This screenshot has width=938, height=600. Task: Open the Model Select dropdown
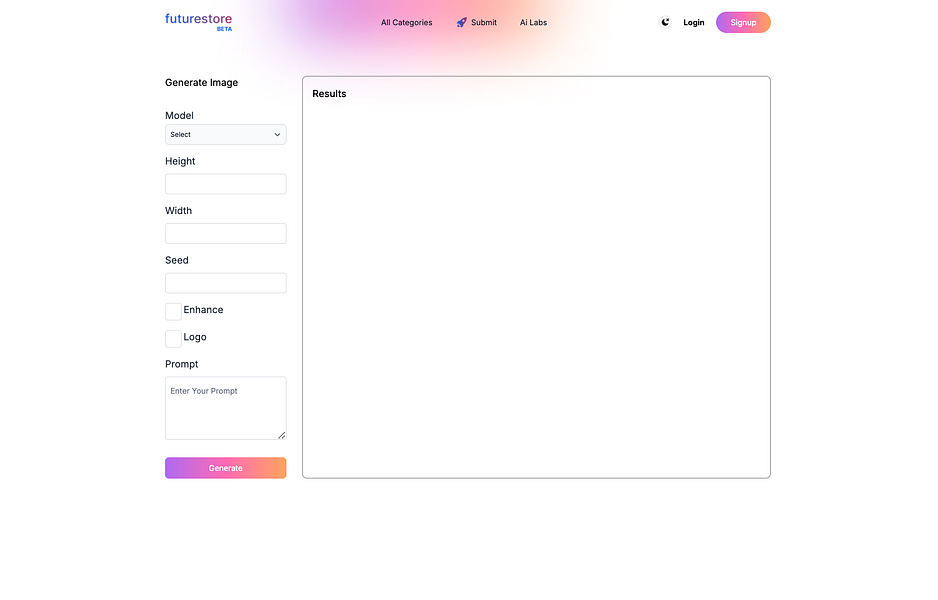226,135
